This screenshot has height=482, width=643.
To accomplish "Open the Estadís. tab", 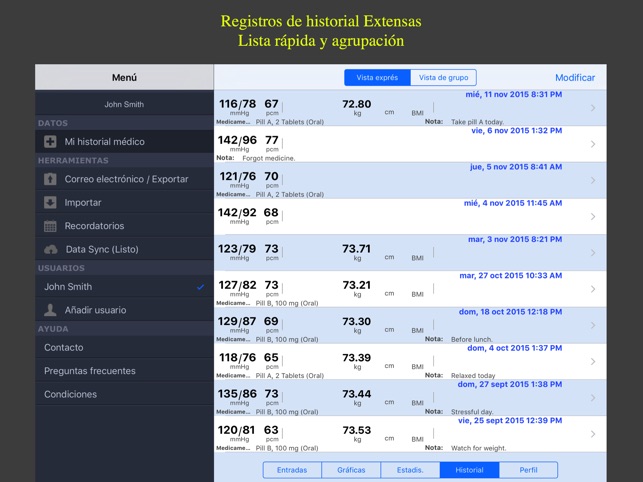I will coord(410,470).
